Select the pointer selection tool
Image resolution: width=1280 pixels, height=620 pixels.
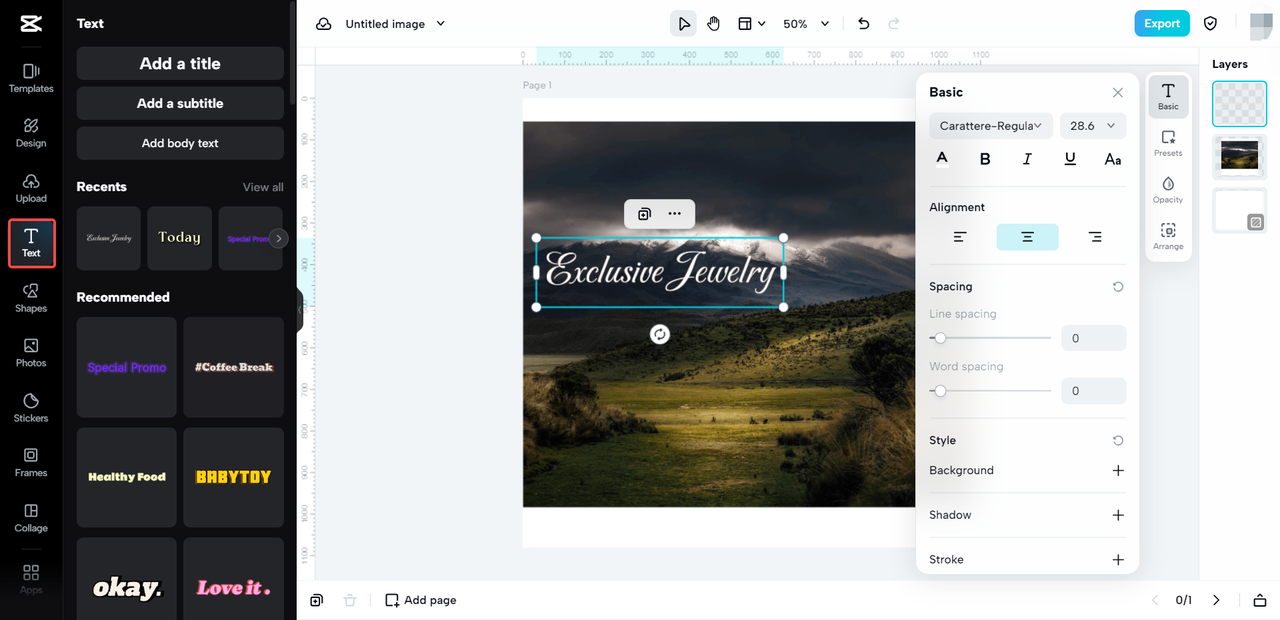tap(684, 24)
